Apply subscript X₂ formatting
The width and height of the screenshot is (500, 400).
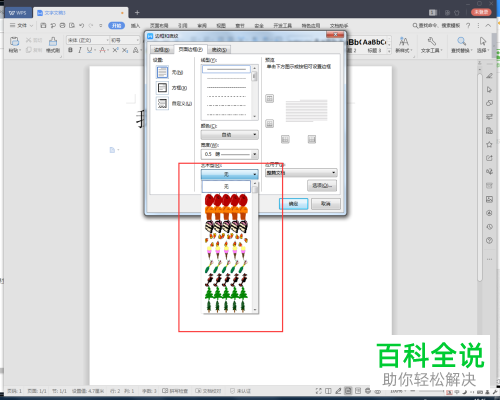[x=125, y=50]
